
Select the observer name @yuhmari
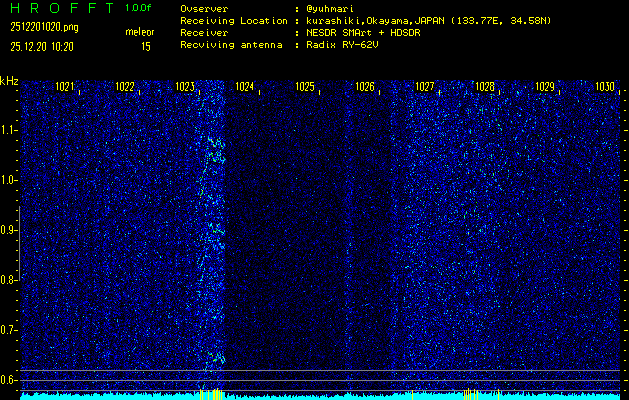click(x=330, y=9)
